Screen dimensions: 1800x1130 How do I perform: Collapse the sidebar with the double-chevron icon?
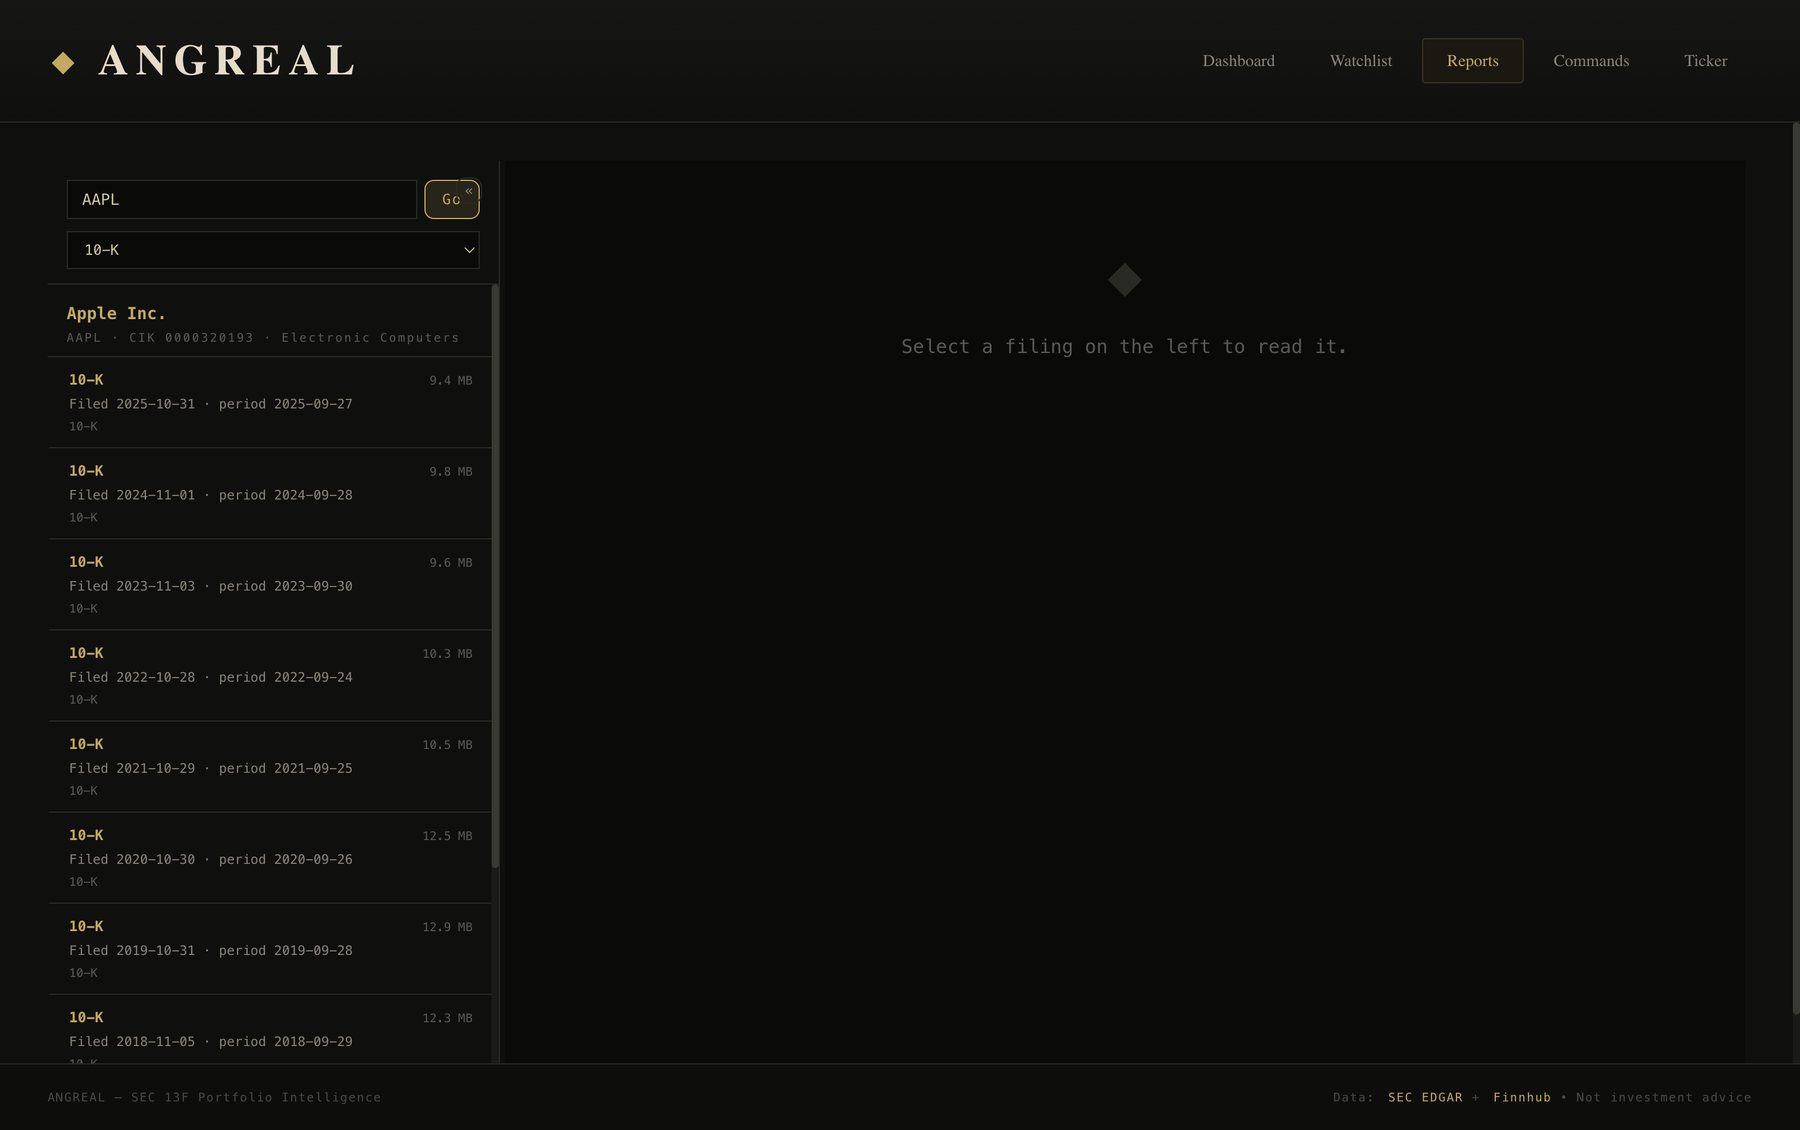pyautogui.click(x=469, y=190)
